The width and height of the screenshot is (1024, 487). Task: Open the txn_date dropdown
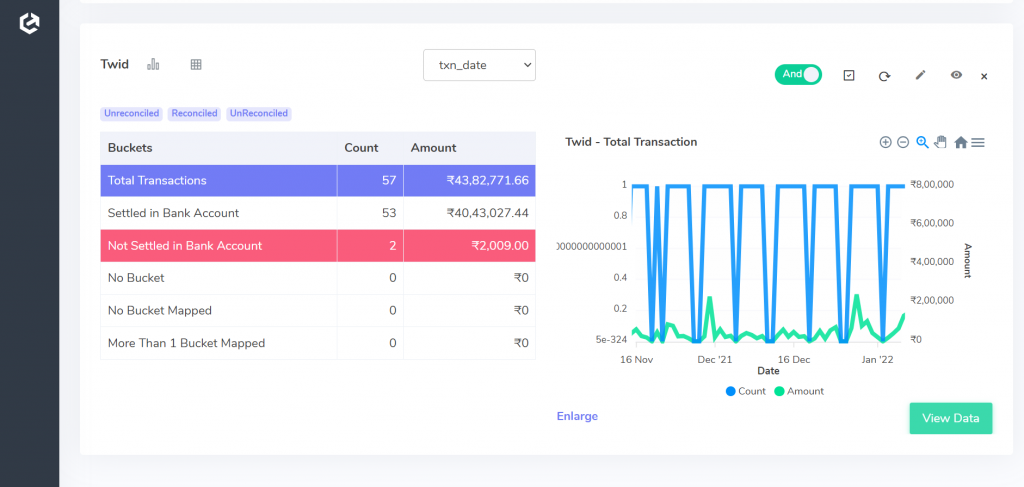tap(479, 65)
